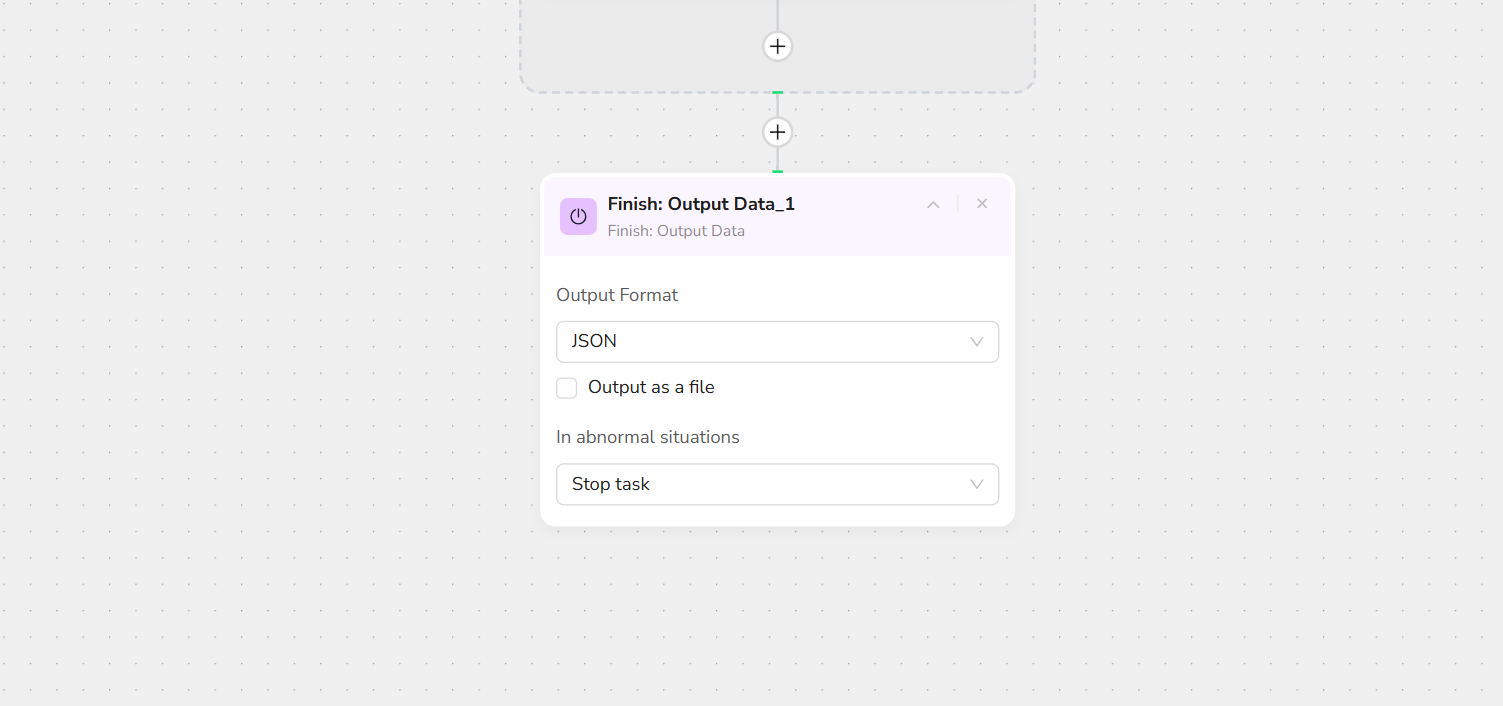Collapse the Finish: Output Data_1 node
This screenshot has height=706, width=1503.
(933, 204)
